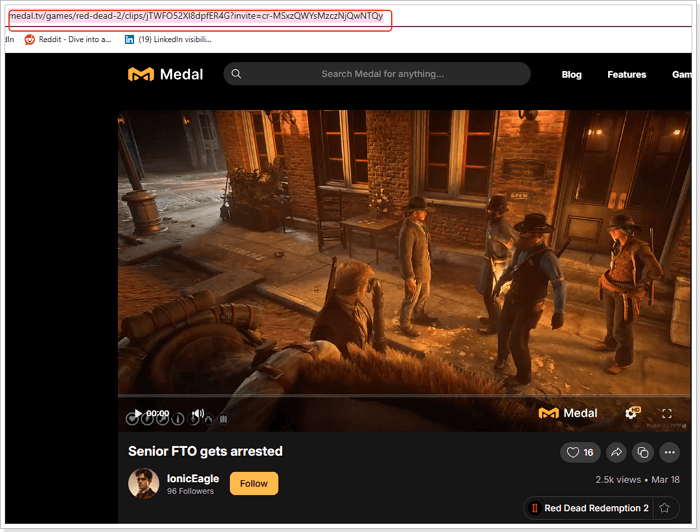Open the Blog menu item
This screenshot has width=700, height=532.
coord(571,74)
